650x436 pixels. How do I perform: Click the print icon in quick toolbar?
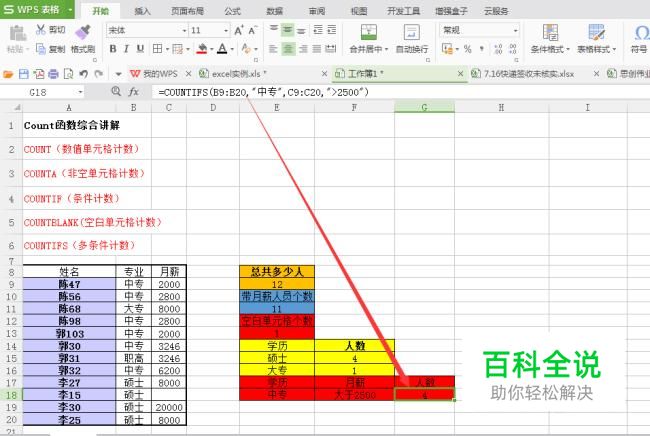click(53, 74)
